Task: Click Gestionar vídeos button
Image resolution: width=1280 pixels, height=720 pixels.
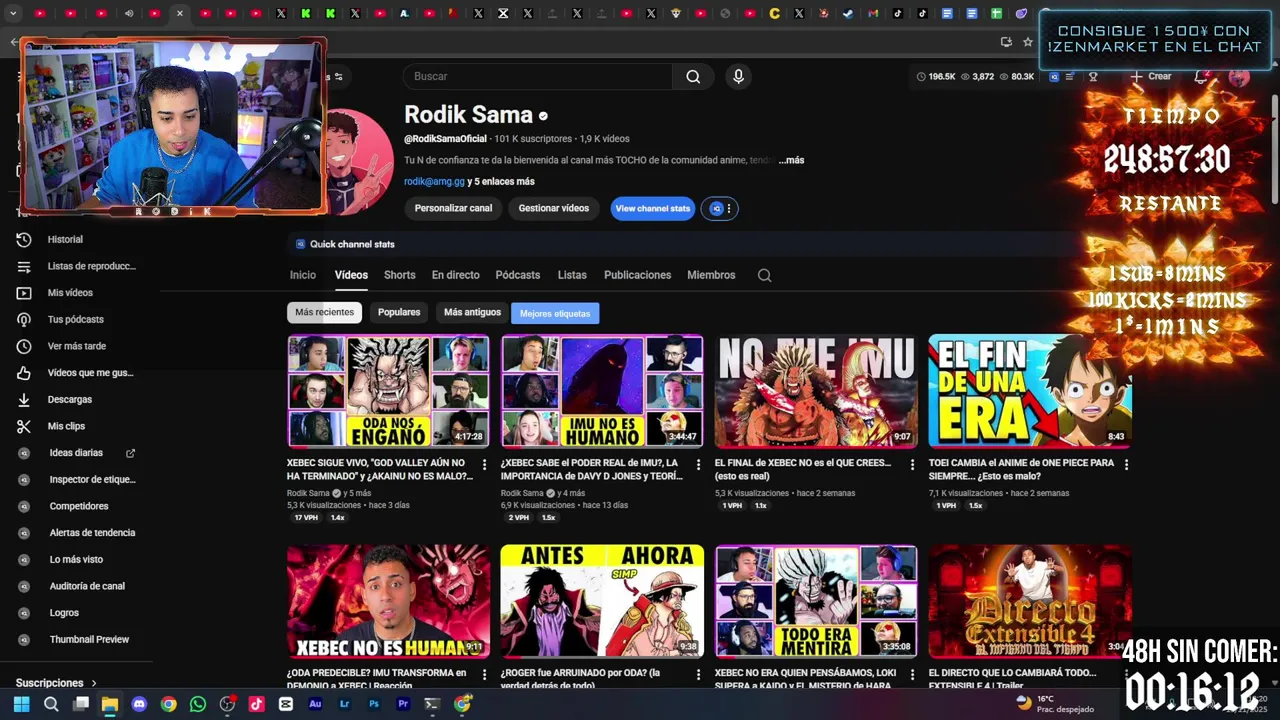Action: (x=553, y=208)
